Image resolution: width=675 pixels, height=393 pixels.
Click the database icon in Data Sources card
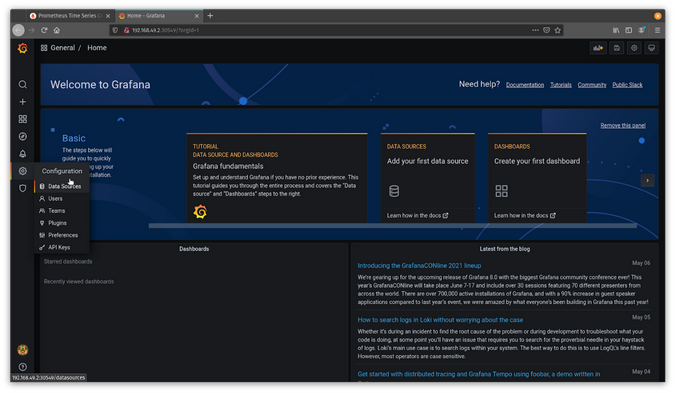pyautogui.click(x=394, y=191)
